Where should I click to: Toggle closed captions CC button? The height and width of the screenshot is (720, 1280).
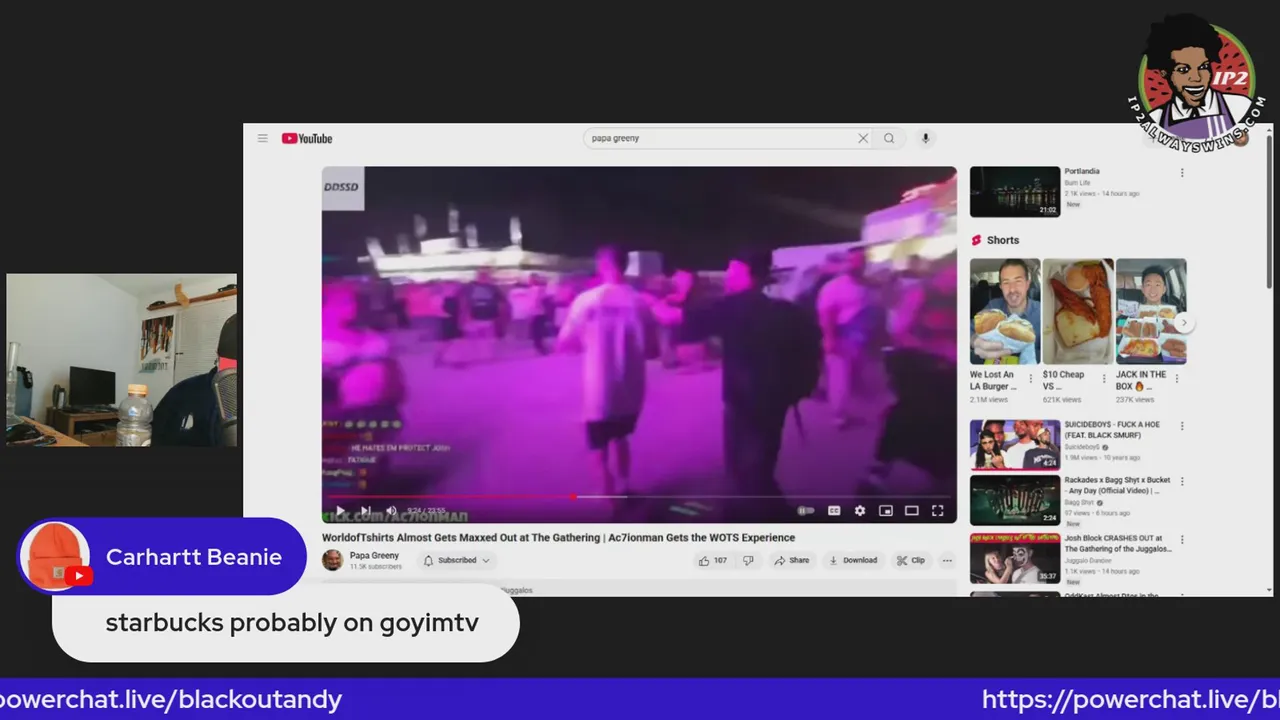(x=834, y=511)
